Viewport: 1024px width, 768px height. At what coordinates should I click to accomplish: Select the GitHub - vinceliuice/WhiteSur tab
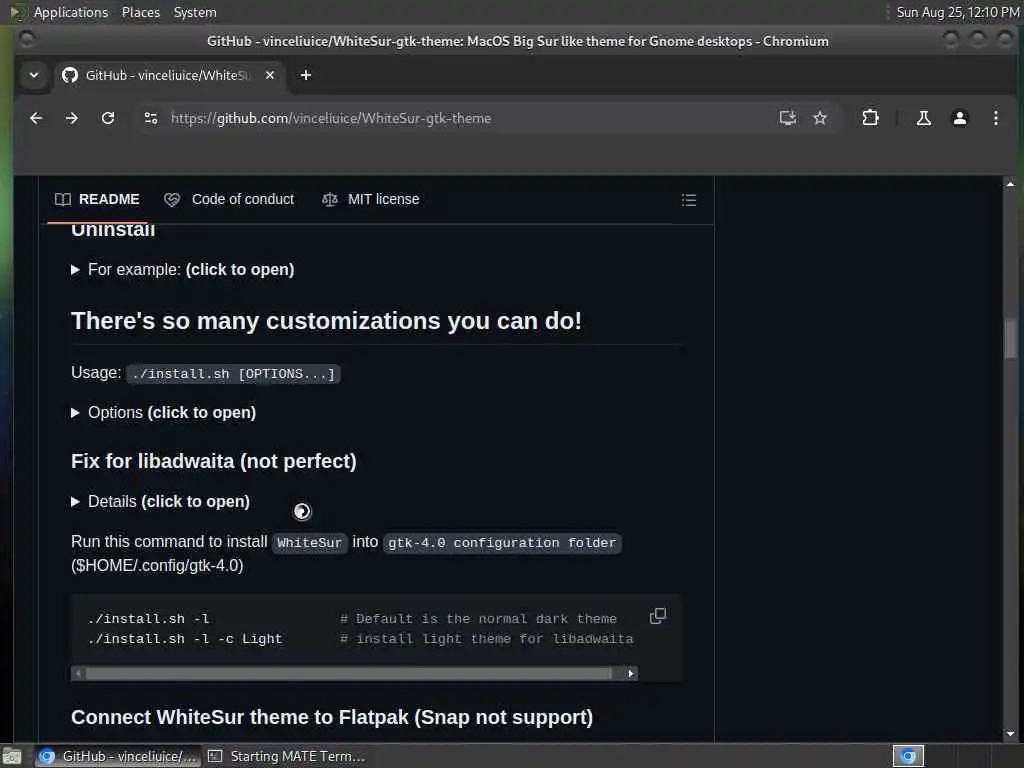pos(168,75)
